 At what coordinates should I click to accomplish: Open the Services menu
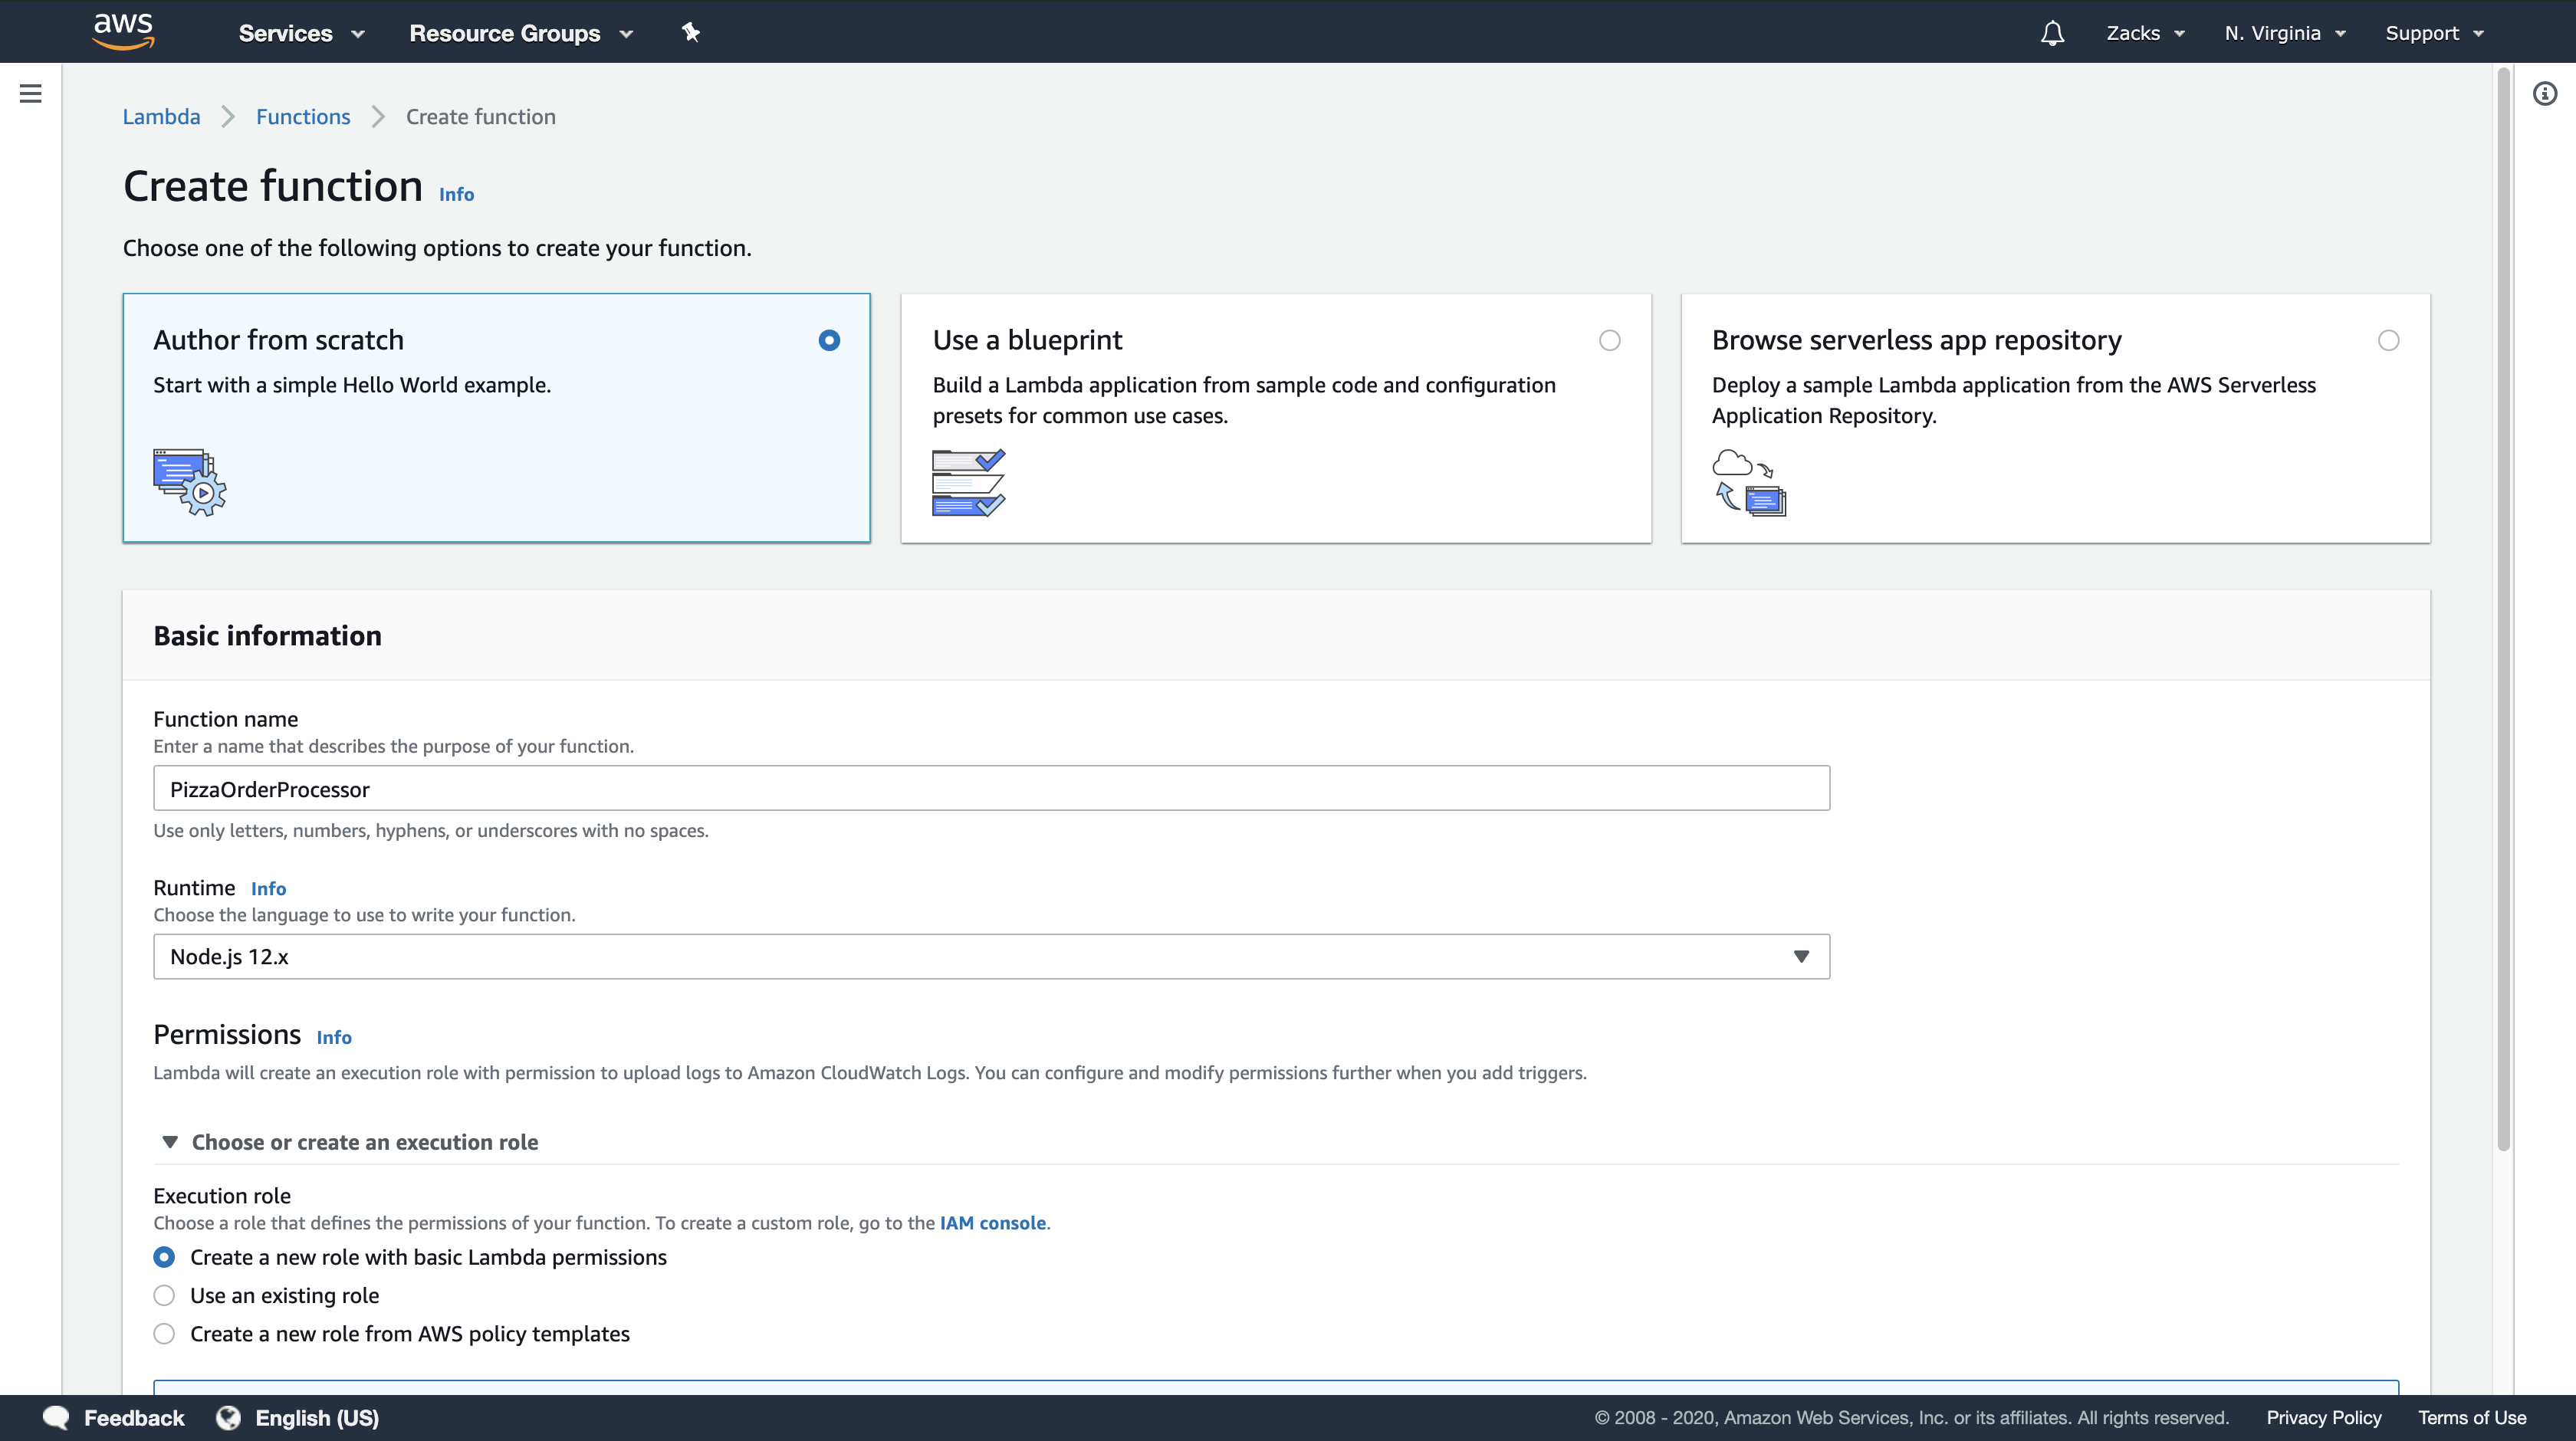tap(300, 33)
